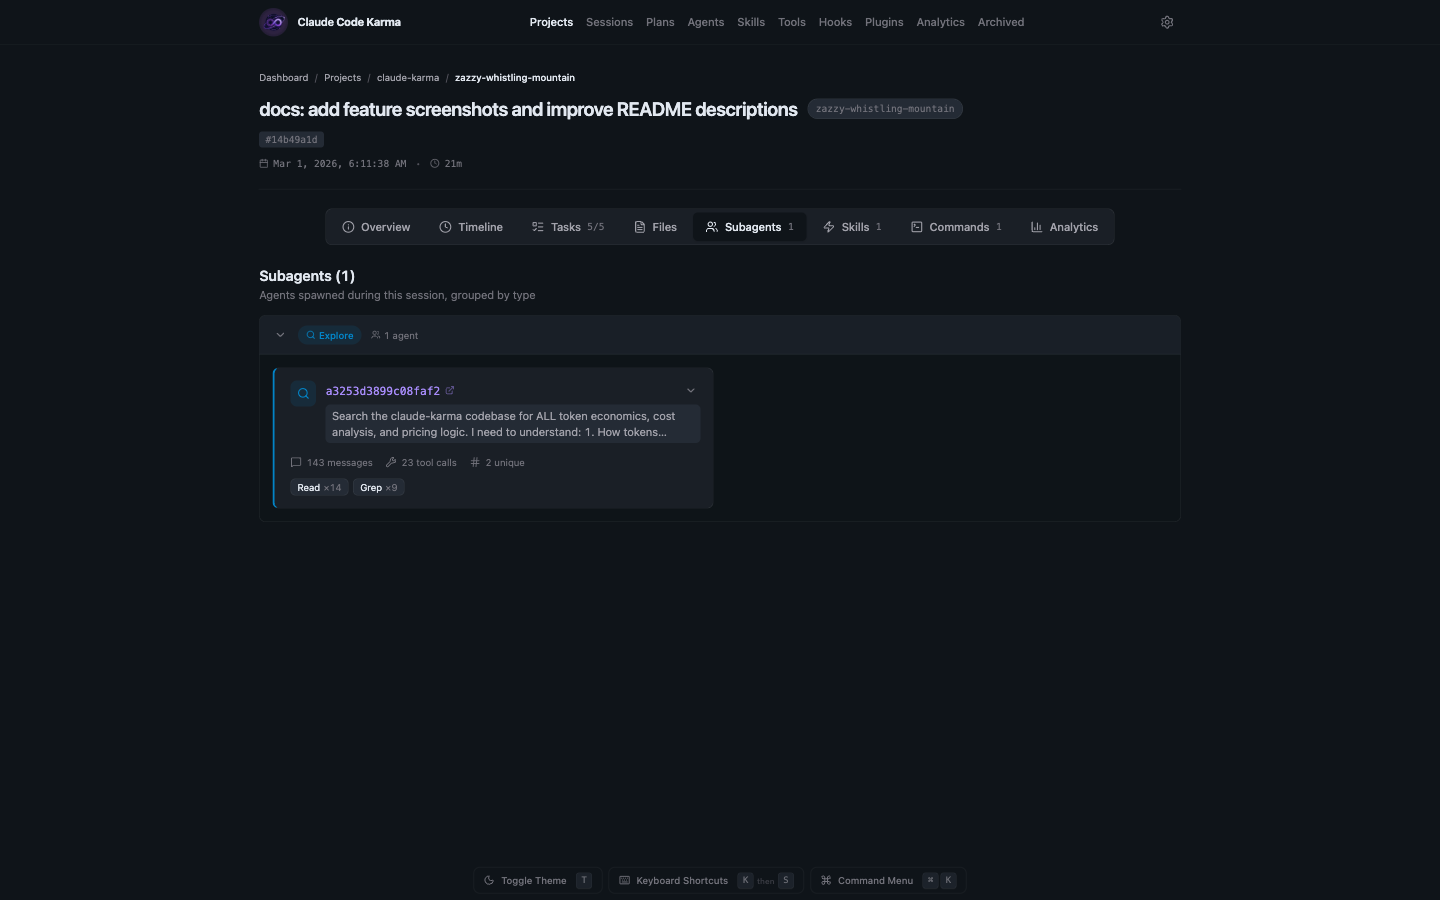Switch to the Timeline tab

point(471,227)
